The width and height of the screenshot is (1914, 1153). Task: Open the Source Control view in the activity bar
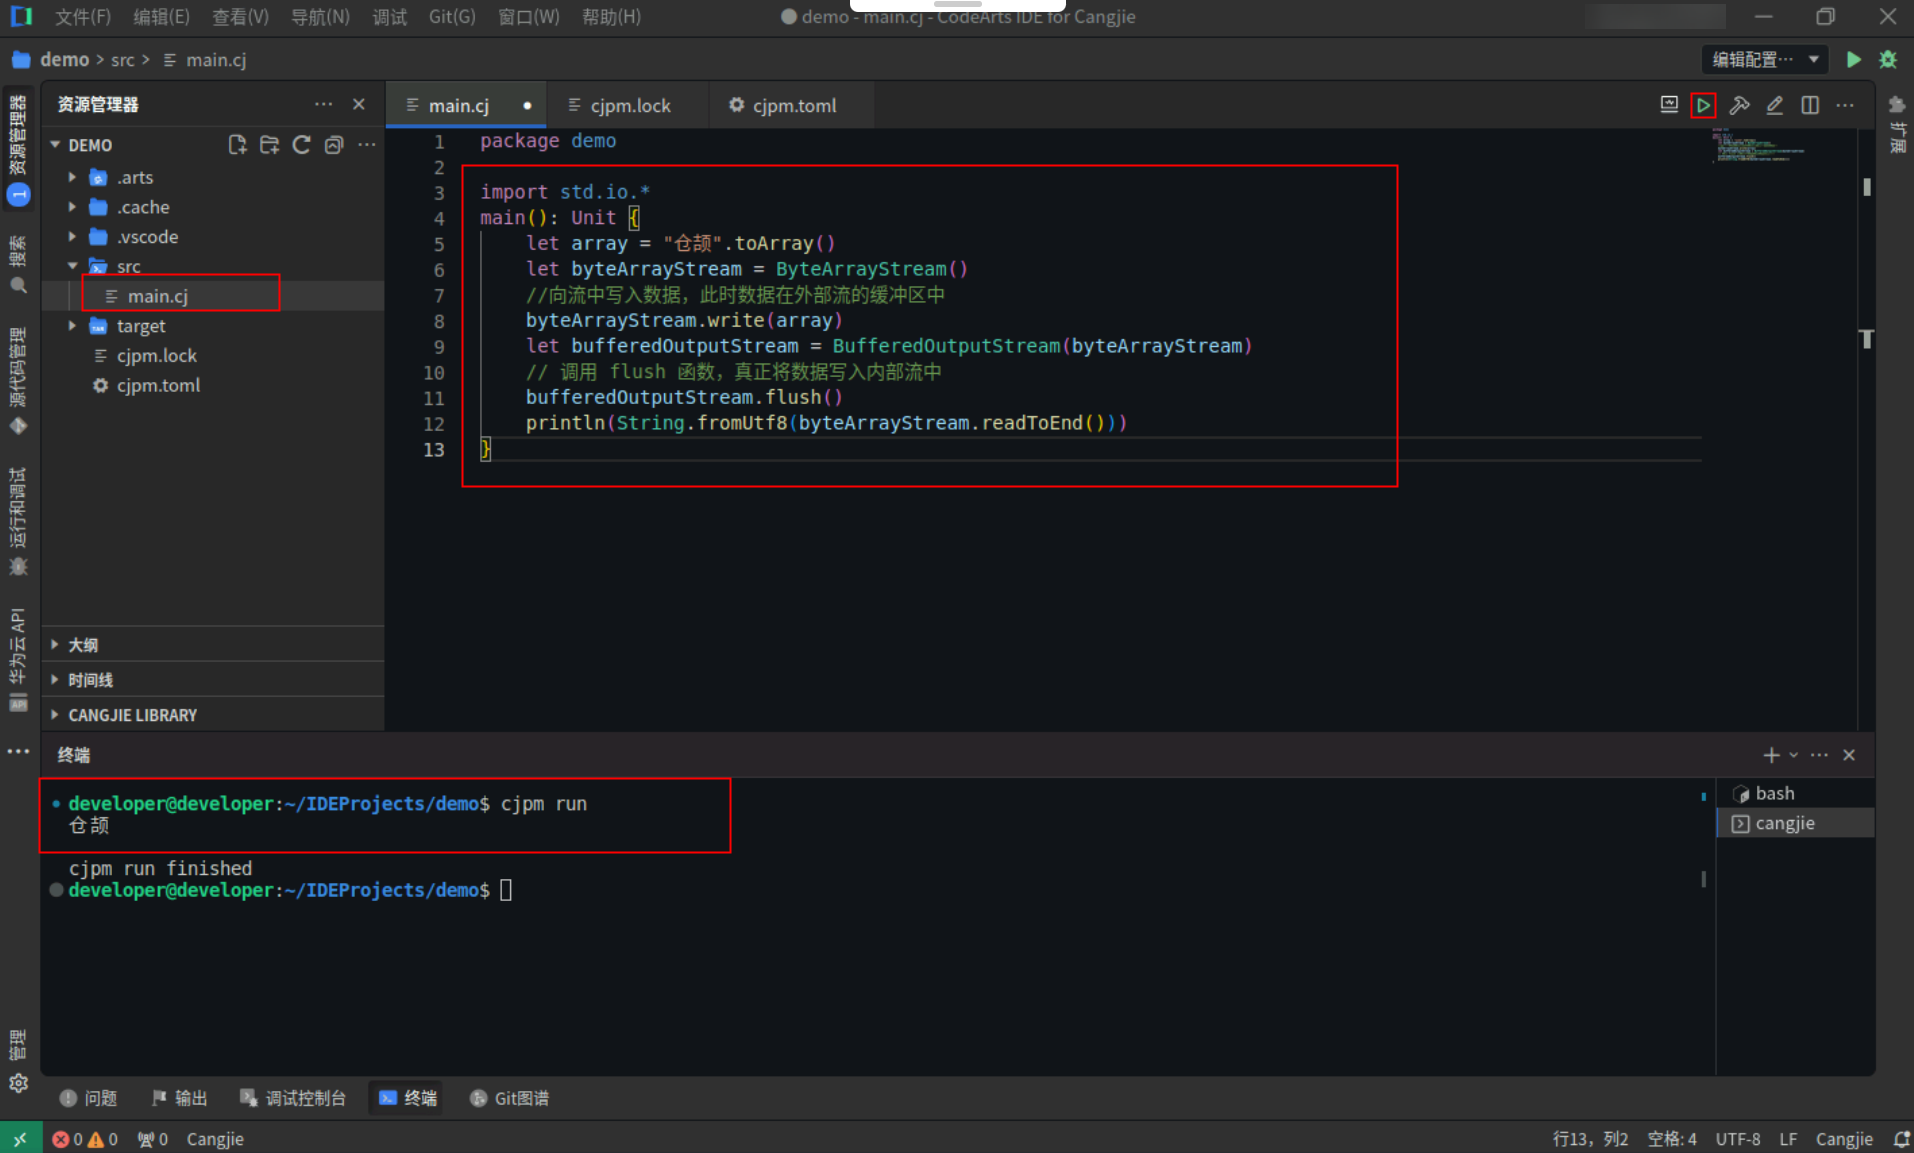[18, 380]
